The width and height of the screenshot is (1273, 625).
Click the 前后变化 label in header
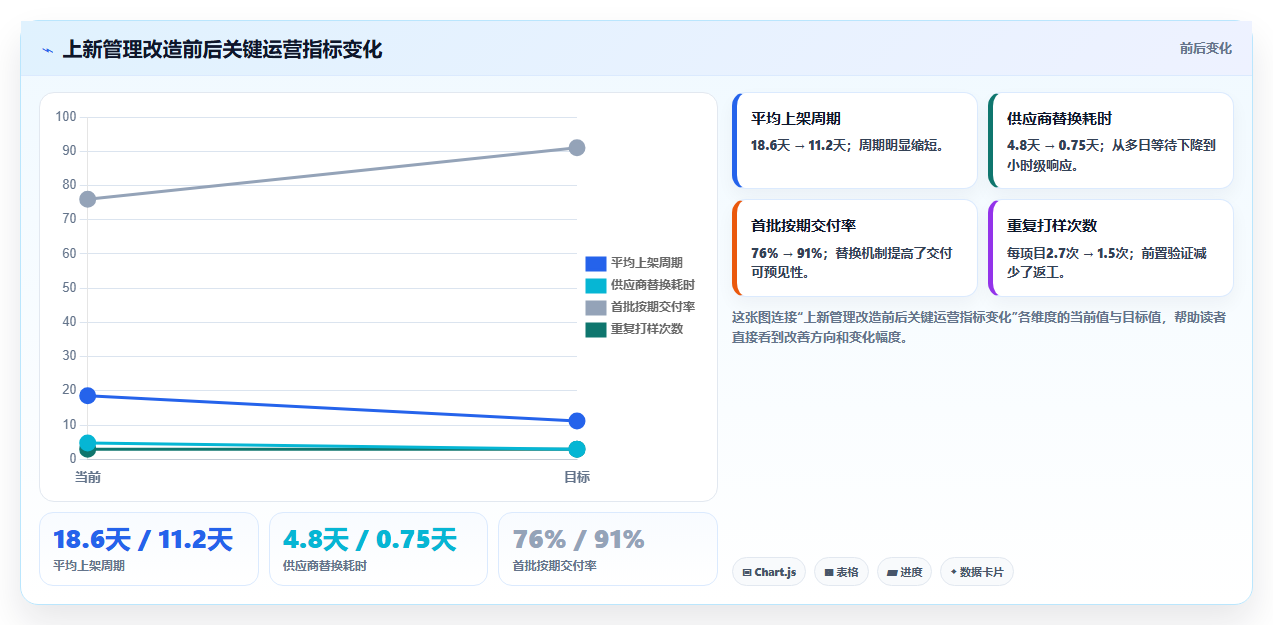point(1205,48)
